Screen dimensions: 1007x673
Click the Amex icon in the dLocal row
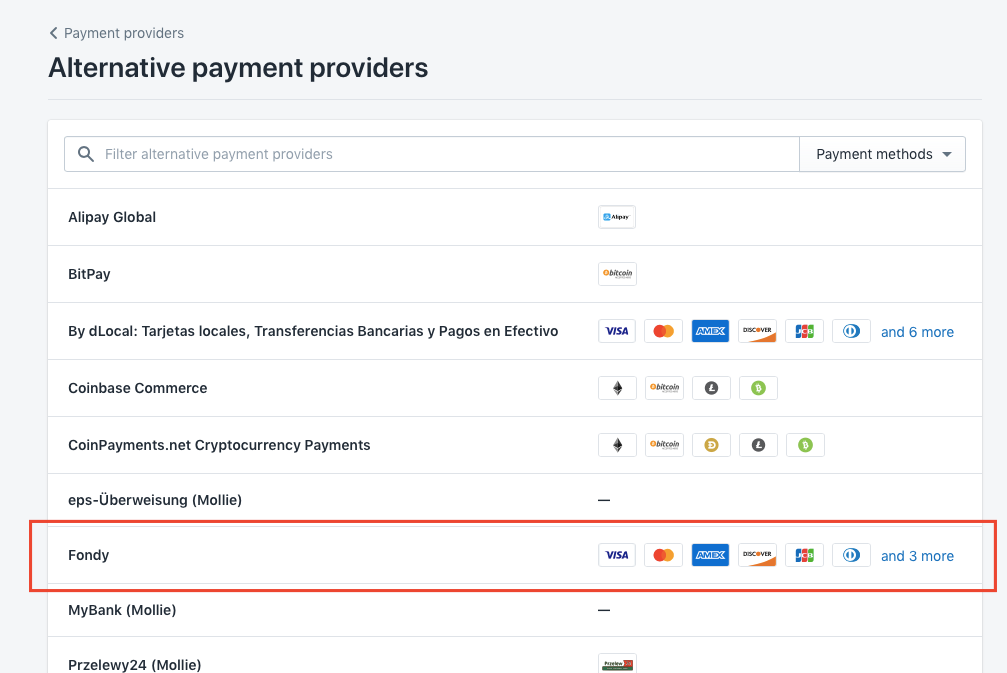[710, 331]
